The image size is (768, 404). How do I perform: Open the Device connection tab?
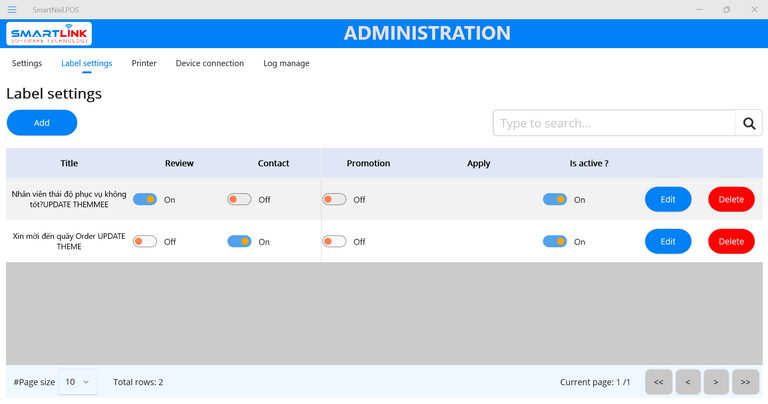[209, 63]
